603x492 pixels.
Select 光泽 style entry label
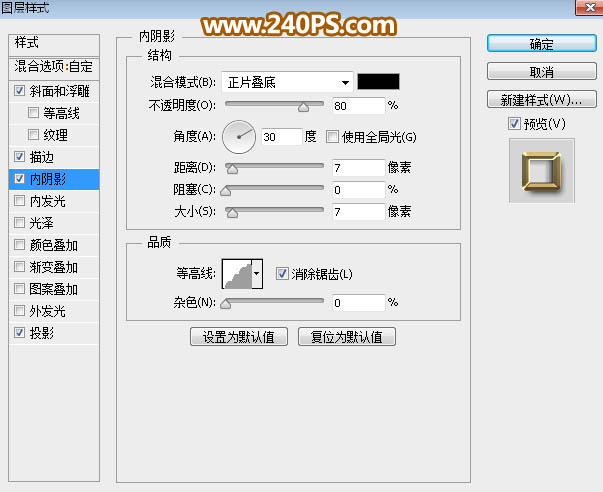[x=42, y=223]
